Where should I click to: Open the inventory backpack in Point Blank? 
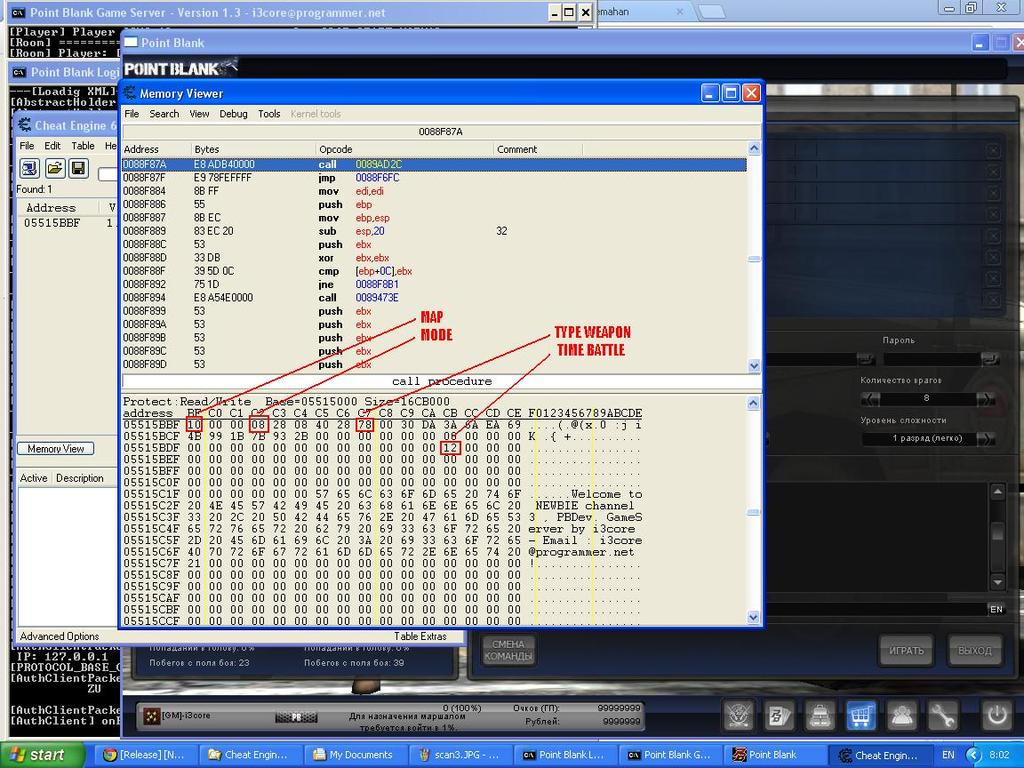click(820, 715)
